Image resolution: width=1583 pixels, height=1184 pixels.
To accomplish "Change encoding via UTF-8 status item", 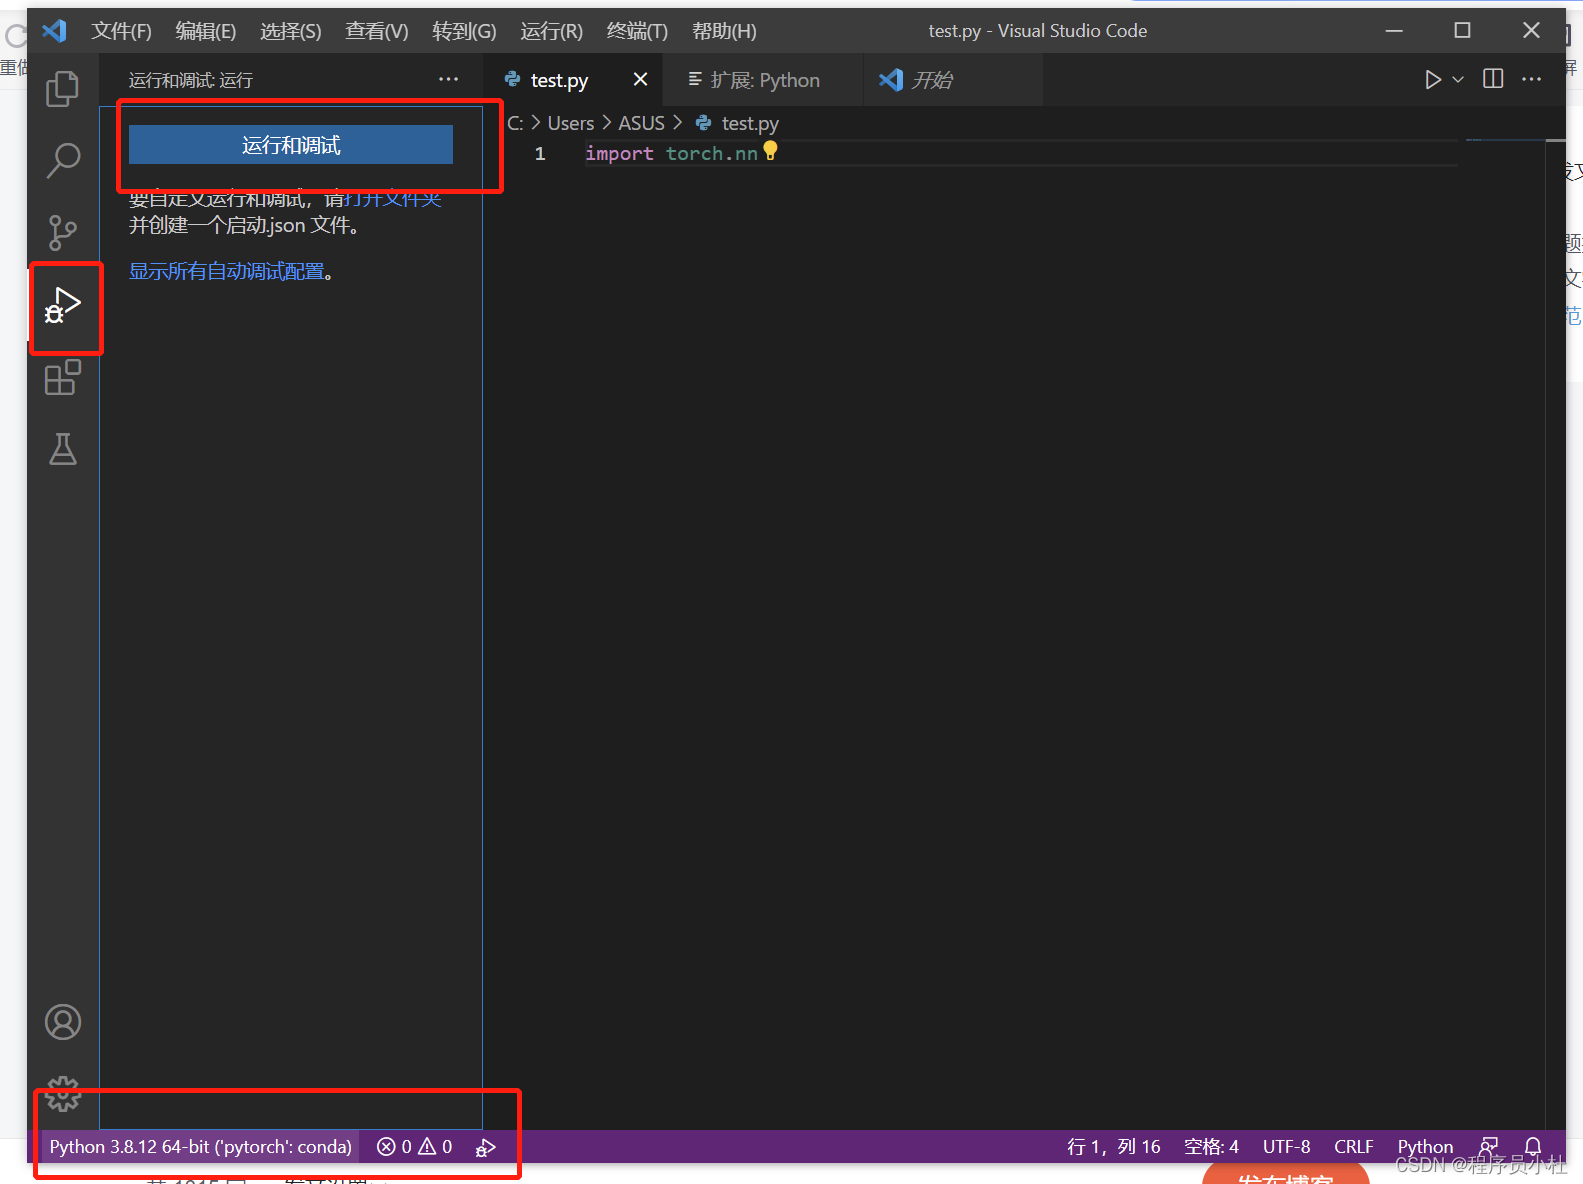I will pos(1286,1147).
